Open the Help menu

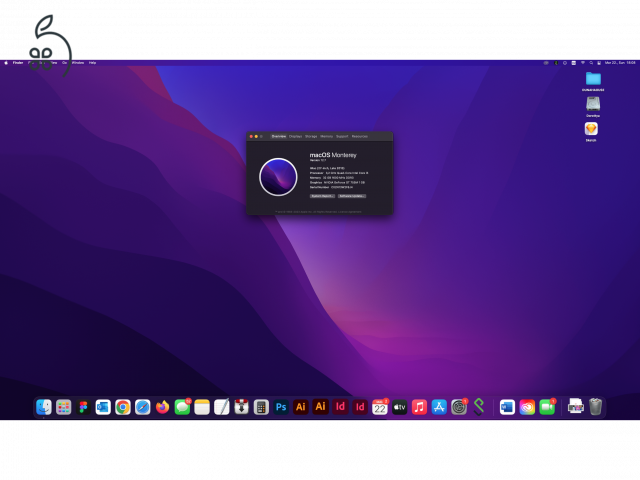tap(93, 63)
